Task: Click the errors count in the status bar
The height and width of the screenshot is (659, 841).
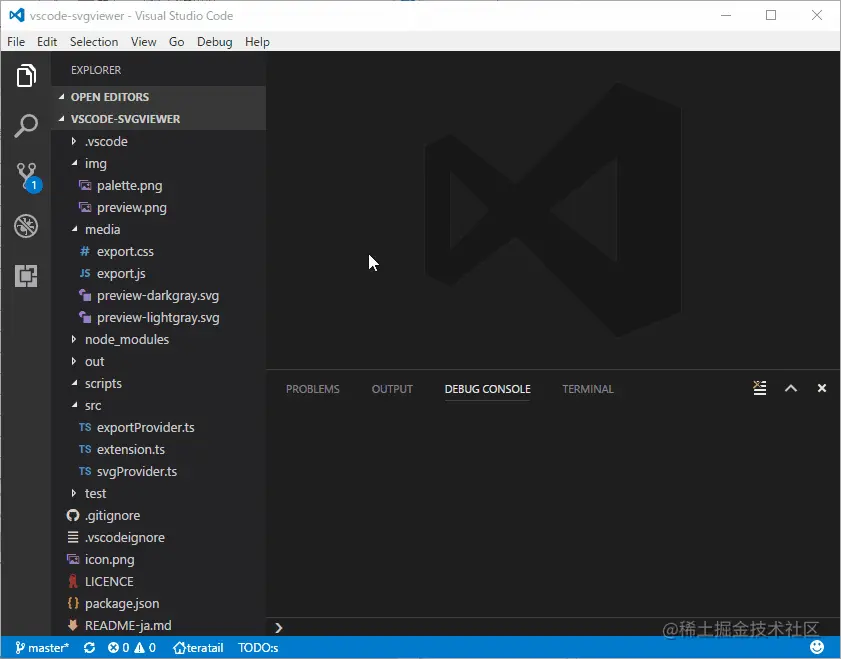Action: click(x=119, y=648)
